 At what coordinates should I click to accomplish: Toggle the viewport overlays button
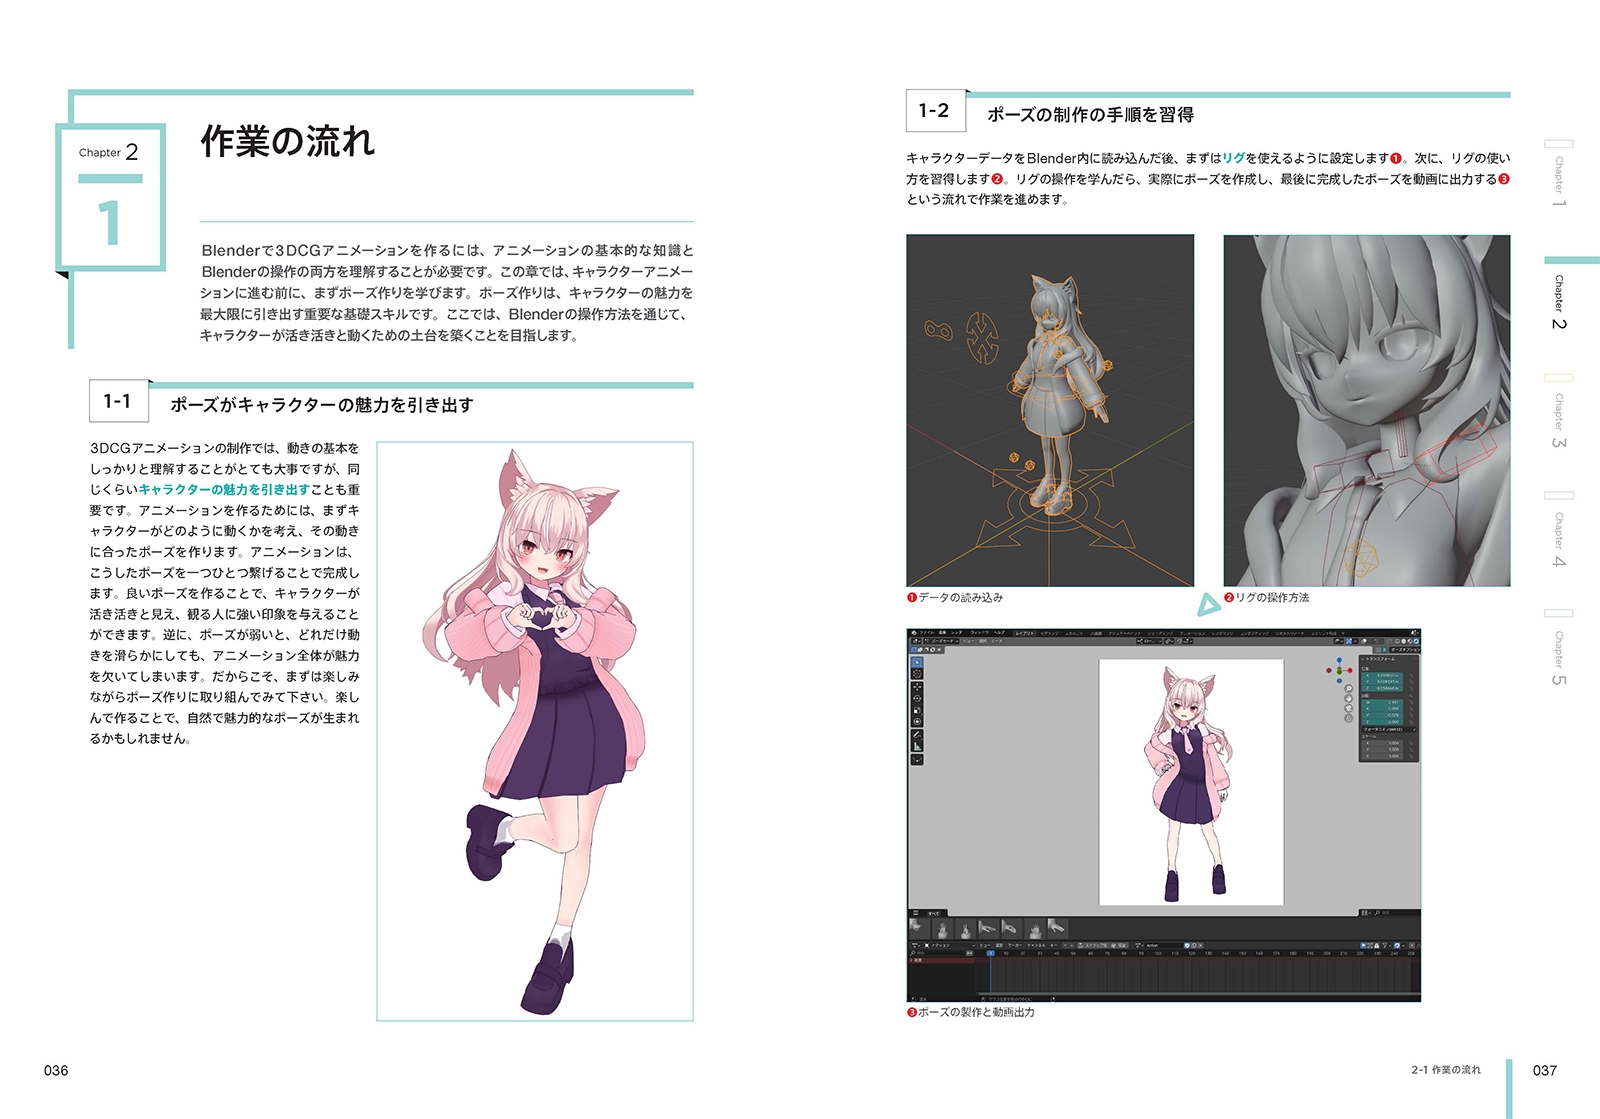(1364, 641)
